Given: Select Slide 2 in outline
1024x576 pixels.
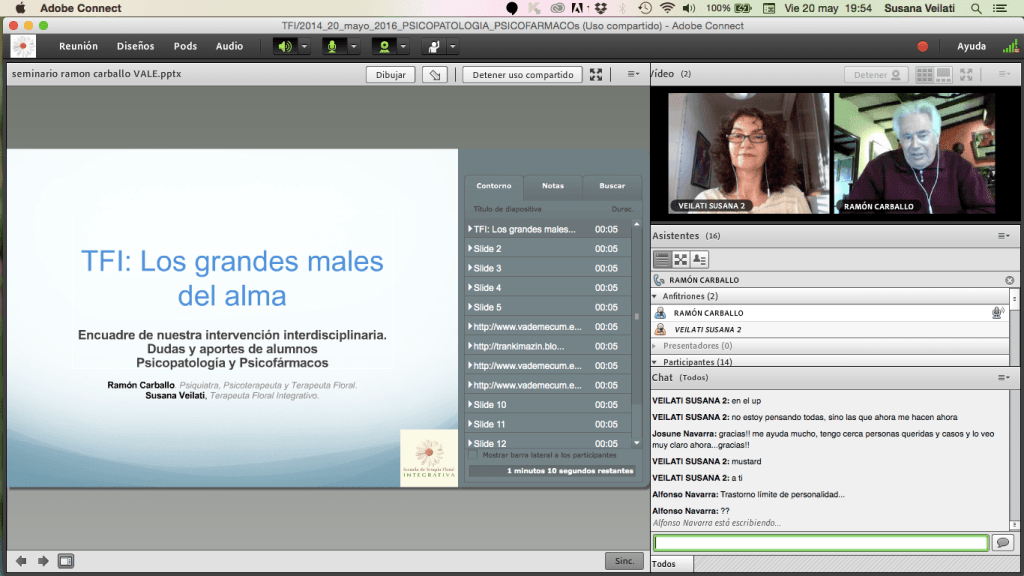Looking at the screenshot, I should (548, 249).
